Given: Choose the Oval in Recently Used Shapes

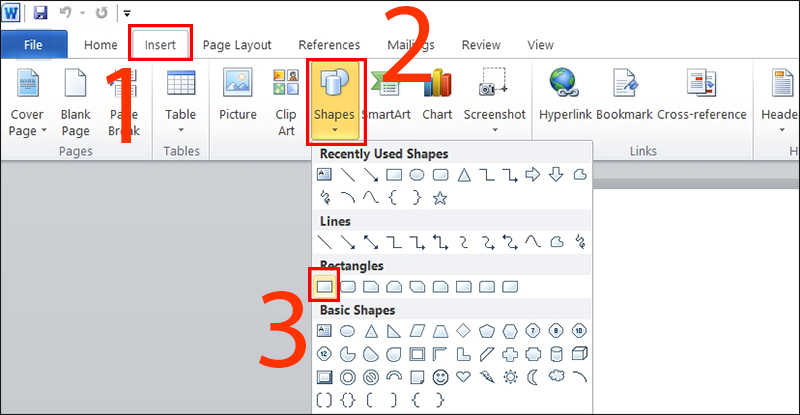Looking at the screenshot, I should click(x=417, y=175).
